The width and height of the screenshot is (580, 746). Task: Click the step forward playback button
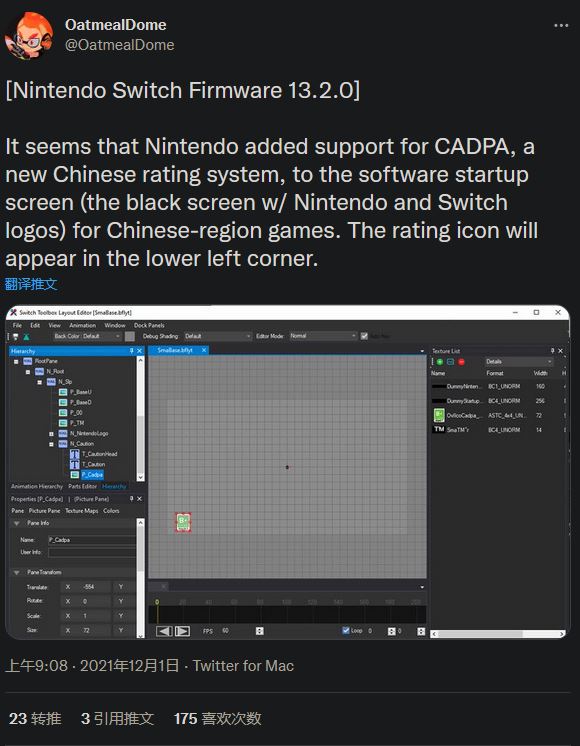click(x=182, y=631)
